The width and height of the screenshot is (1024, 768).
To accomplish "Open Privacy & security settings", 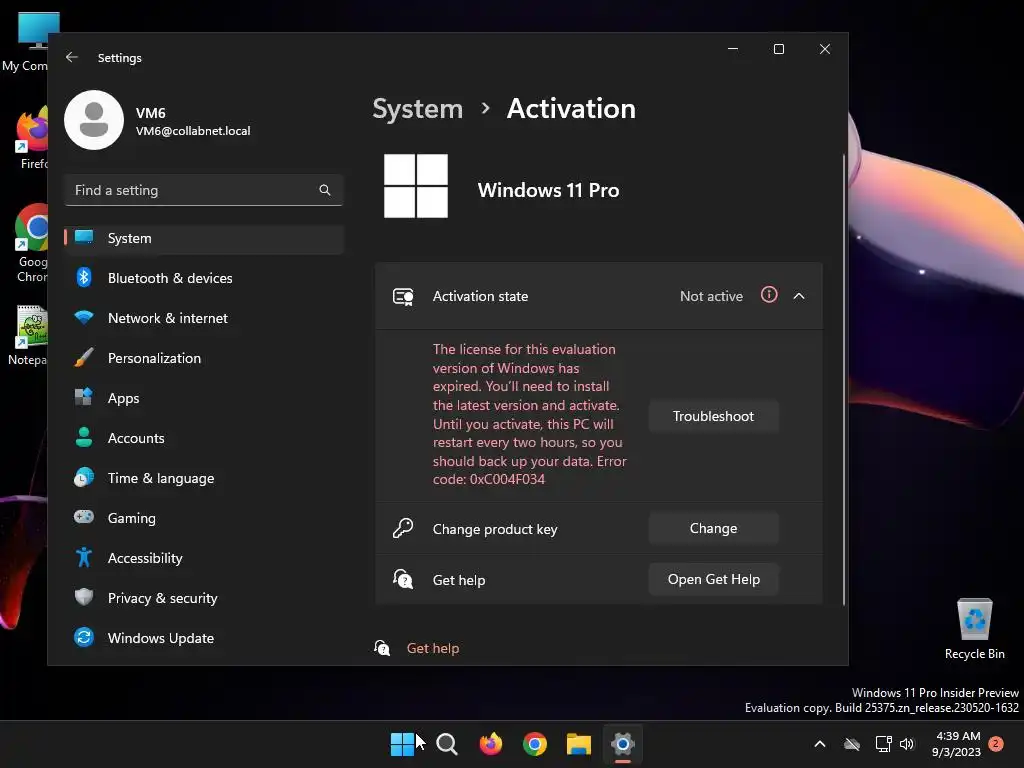I will pyautogui.click(x=204, y=598).
